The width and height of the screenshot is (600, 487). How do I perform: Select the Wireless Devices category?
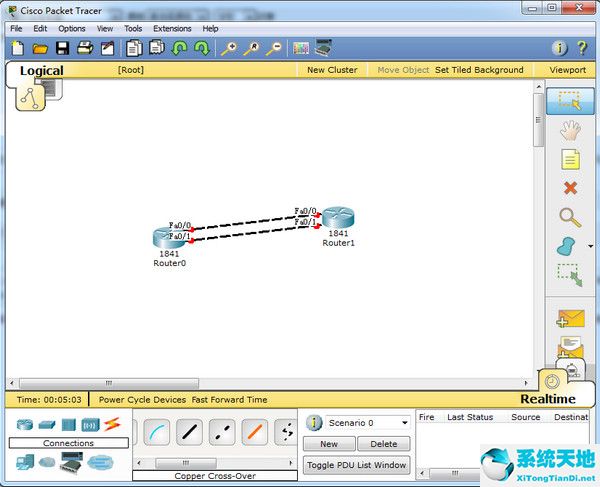pos(90,425)
